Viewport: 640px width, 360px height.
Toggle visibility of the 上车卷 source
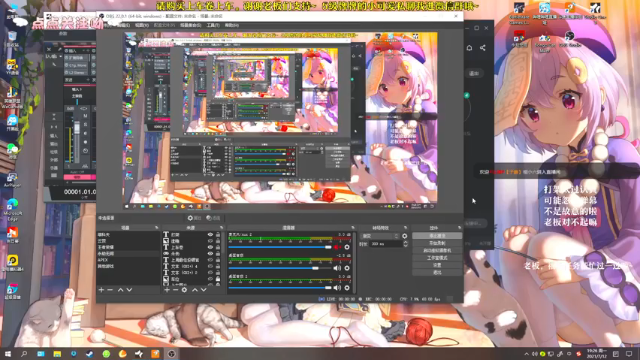210,247
